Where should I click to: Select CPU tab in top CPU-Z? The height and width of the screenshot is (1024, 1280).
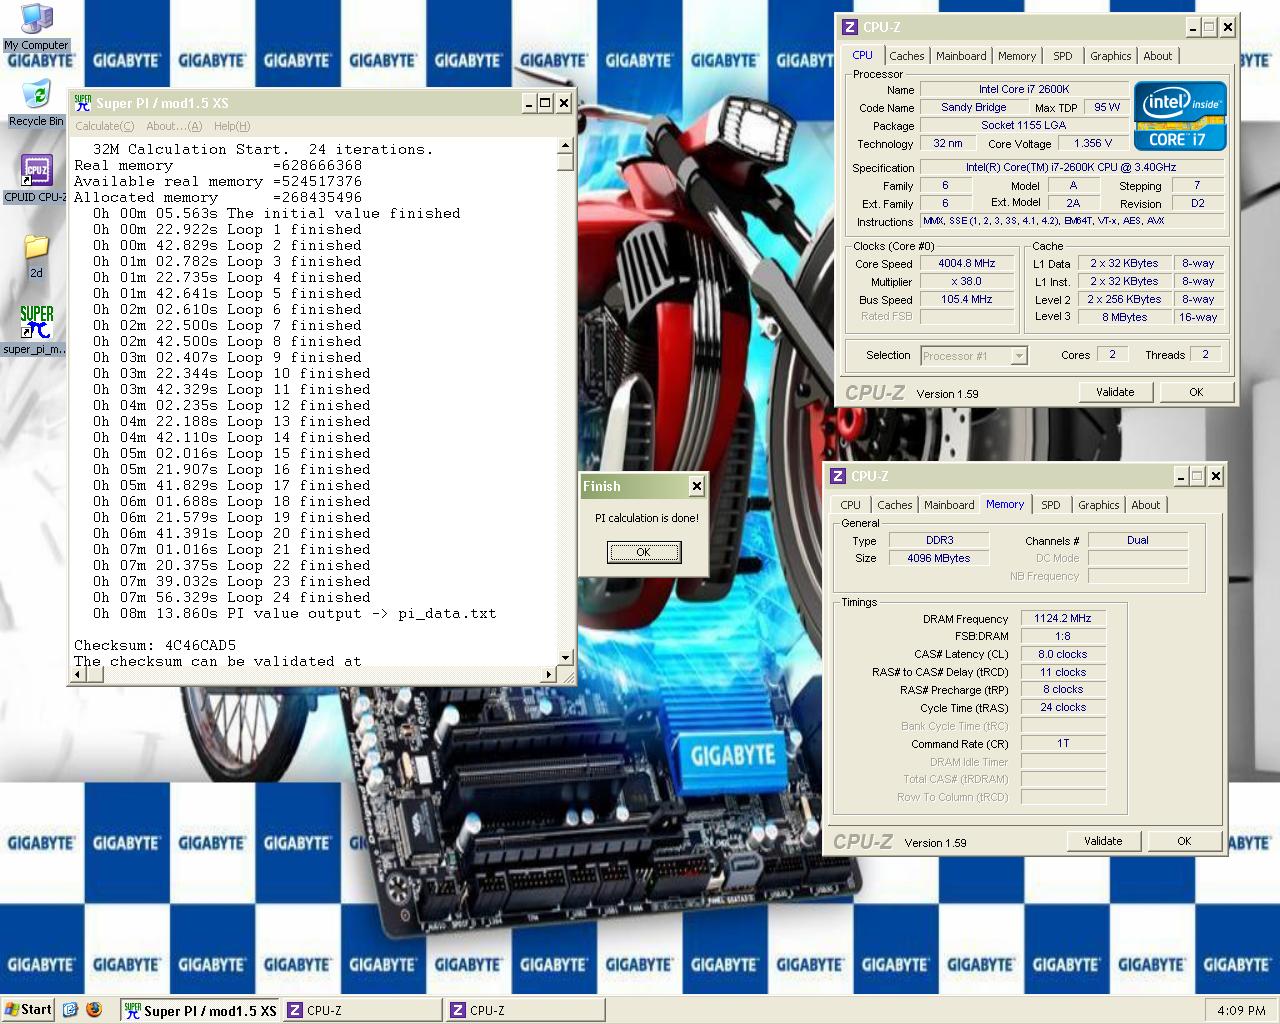pyautogui.click(x=862, y=55)
